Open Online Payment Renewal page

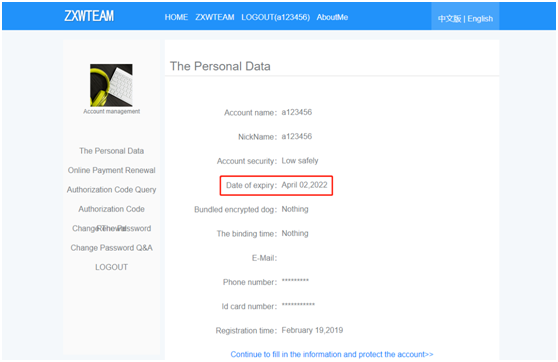(x=111, y=170)
